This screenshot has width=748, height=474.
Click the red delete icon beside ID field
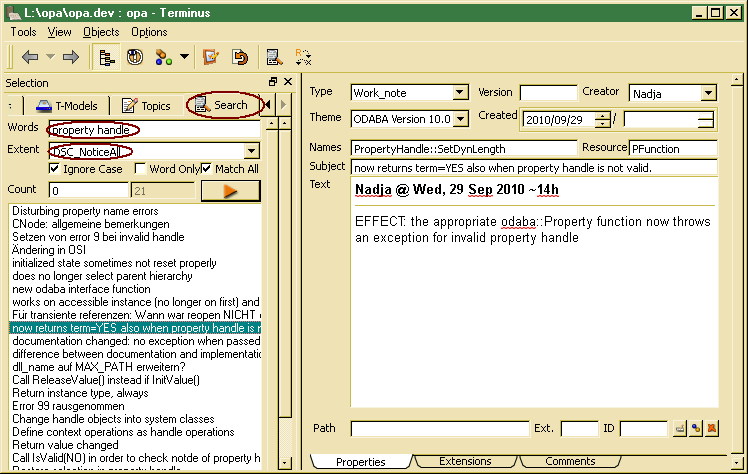[x=712, y=429]
